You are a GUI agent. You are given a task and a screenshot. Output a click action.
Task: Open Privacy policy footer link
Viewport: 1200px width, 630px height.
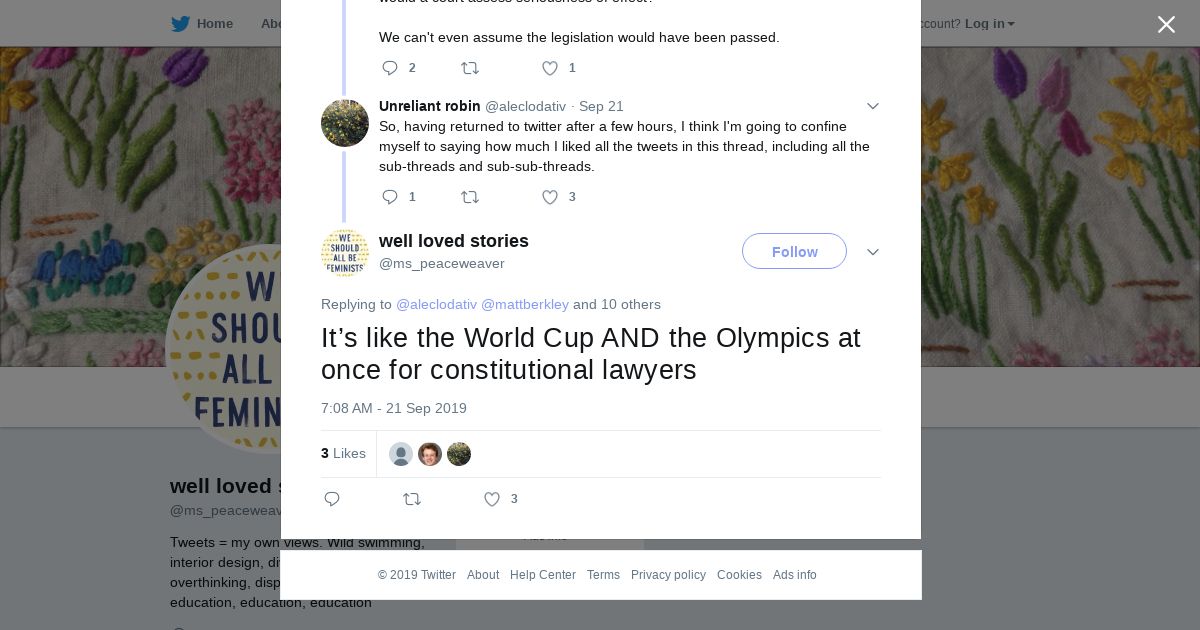[x=668, y=575]
